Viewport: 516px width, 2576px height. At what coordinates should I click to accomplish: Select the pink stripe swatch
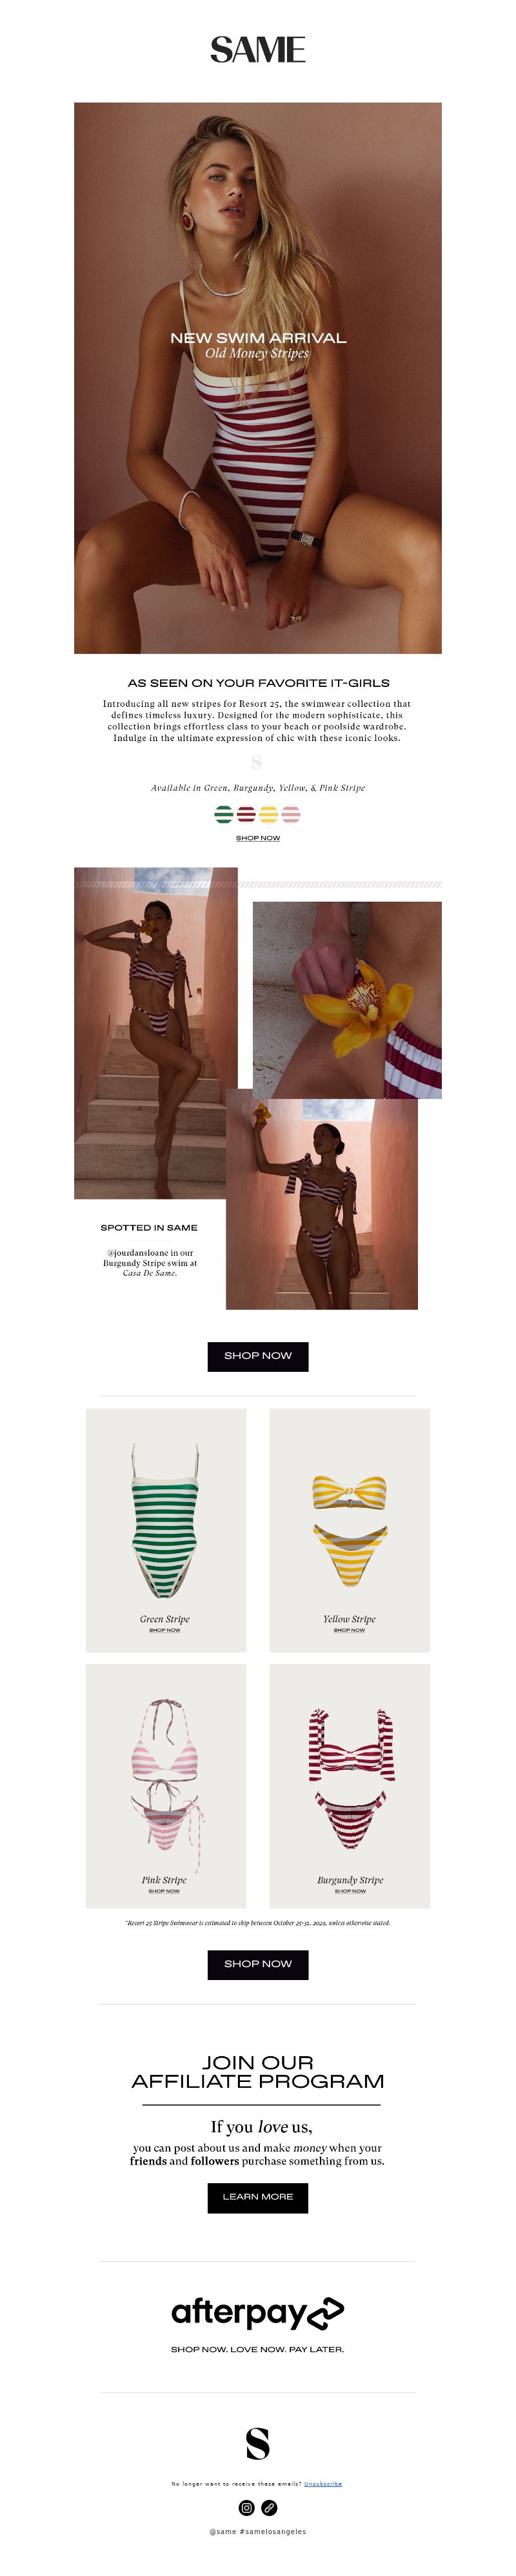pos(291,814)
